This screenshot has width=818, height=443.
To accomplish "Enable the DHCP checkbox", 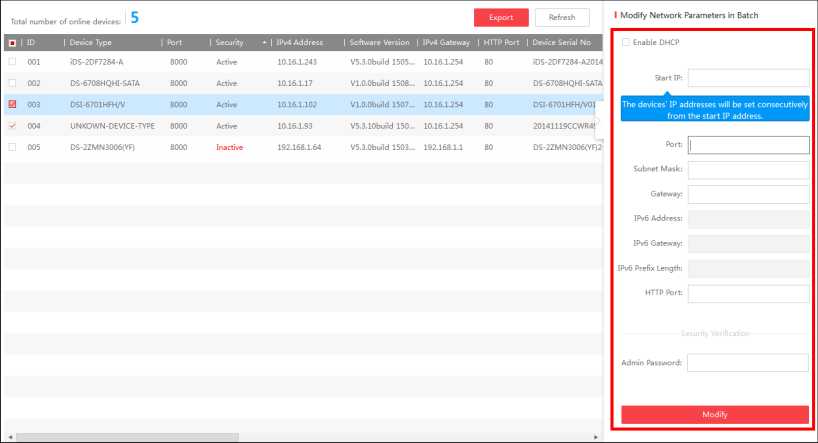I will click(626, 42).
